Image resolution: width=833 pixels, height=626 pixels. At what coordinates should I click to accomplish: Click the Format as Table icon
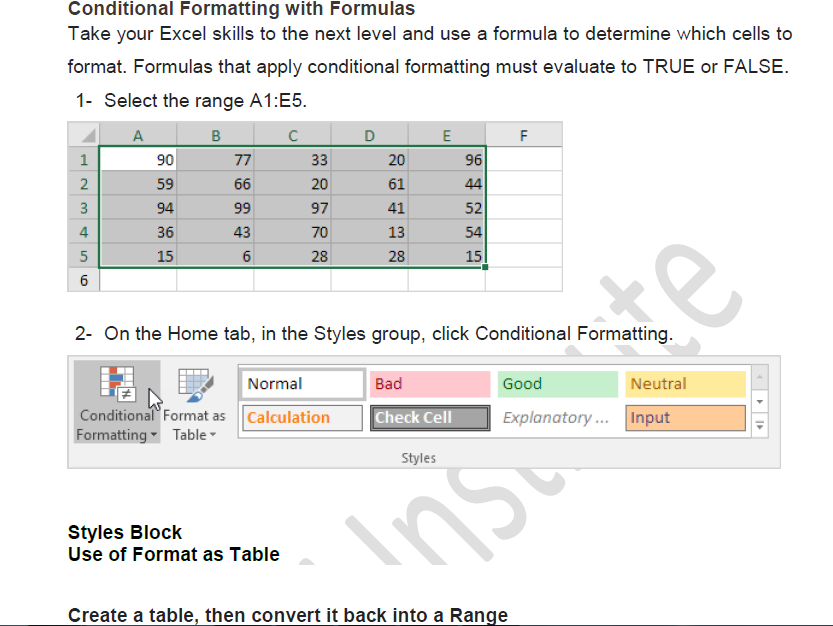(194, 384)
